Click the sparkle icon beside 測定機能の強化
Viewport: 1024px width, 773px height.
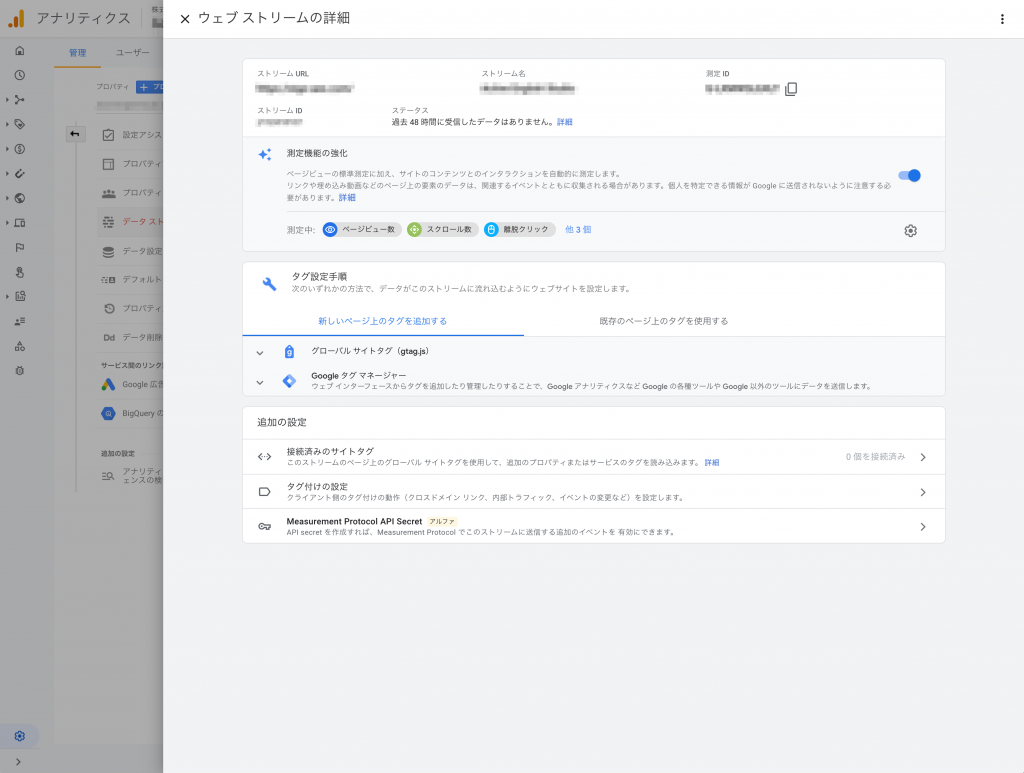click(264, 155)
